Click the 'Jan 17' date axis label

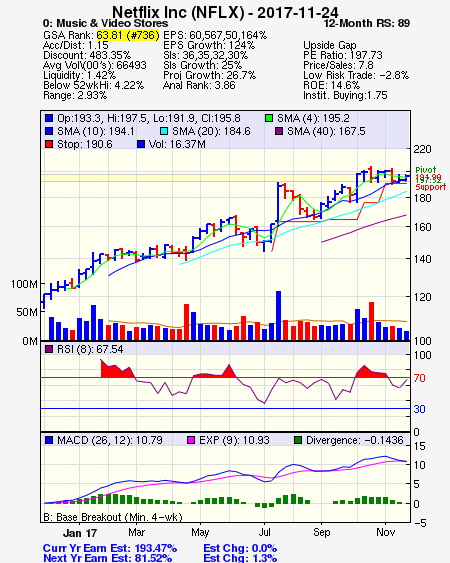coord(80,533)
